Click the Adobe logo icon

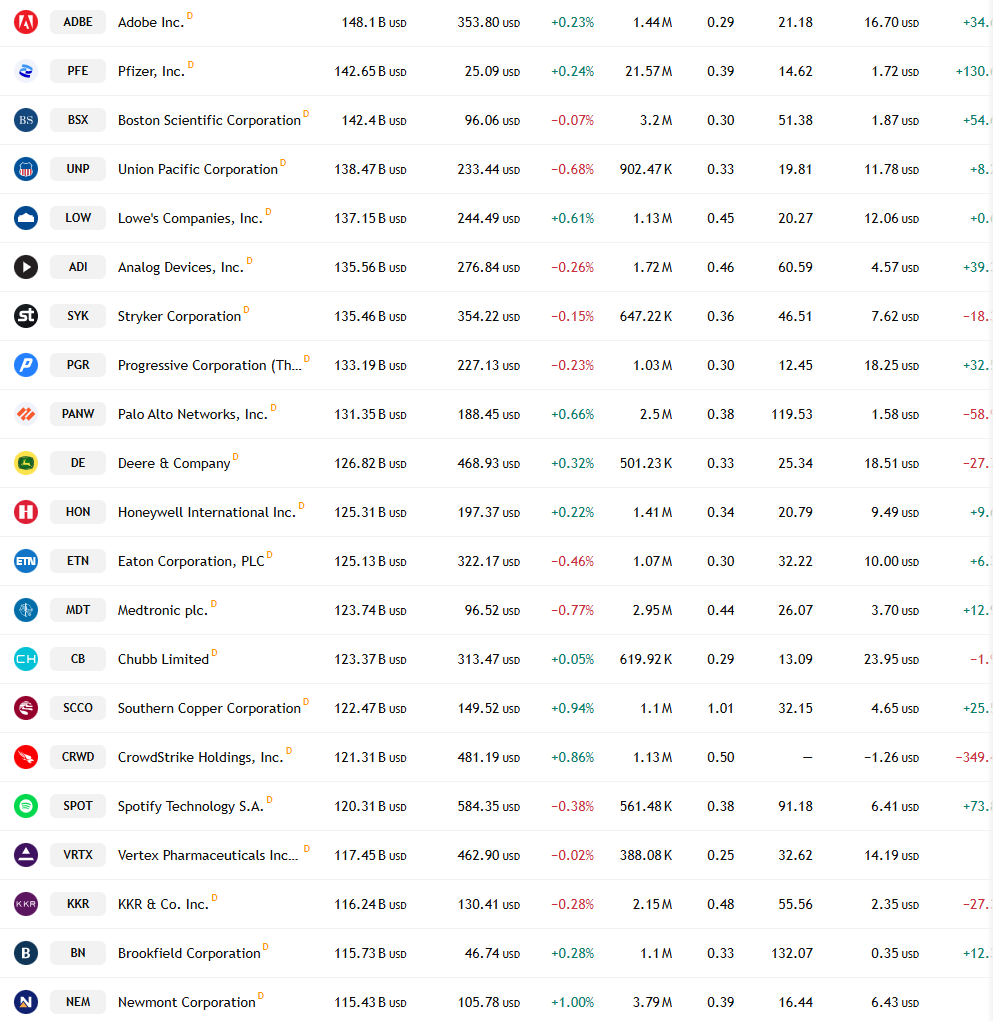point(26,22)
